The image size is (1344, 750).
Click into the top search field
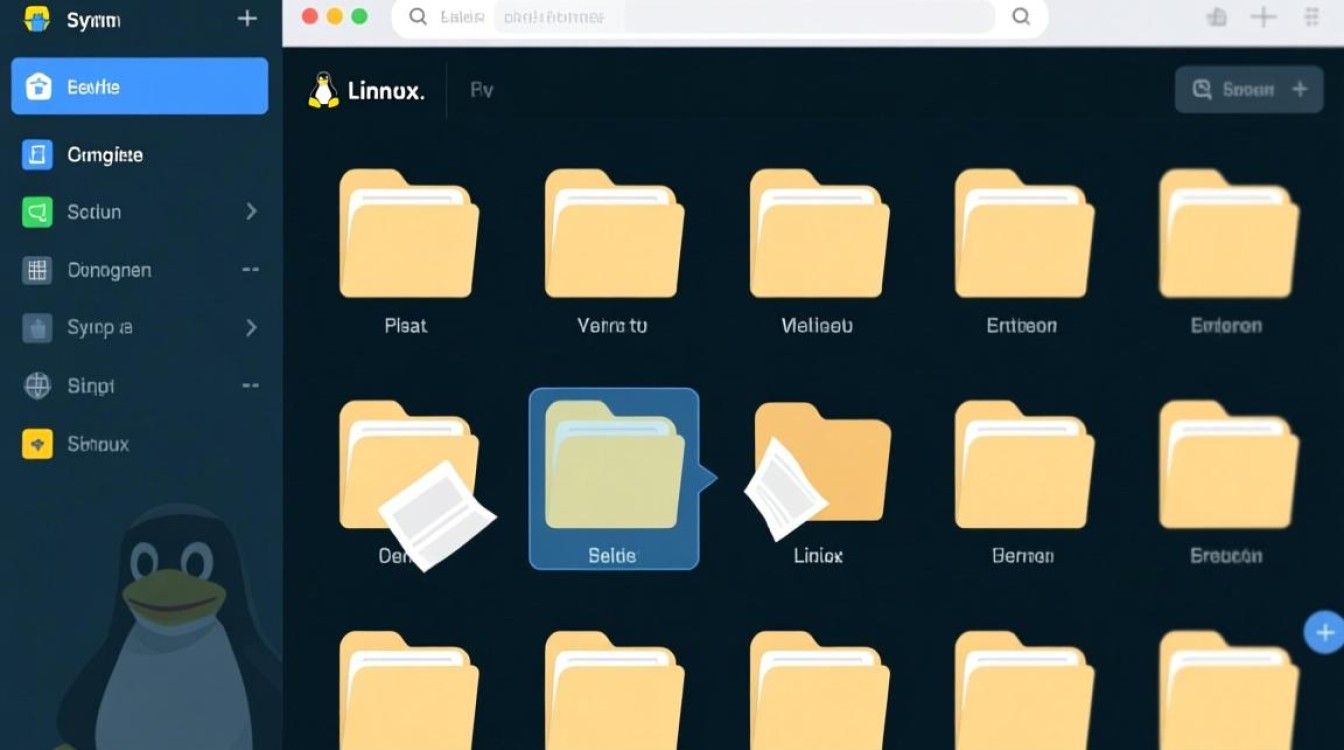(x=700, y=17)
